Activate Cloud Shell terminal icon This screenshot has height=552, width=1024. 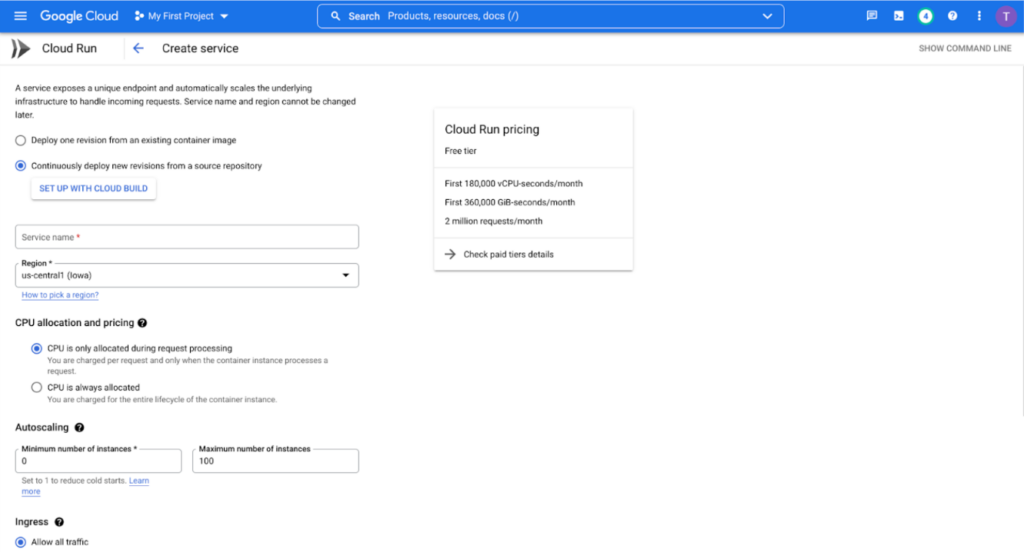pyautogui.click(x=899, y=16)
